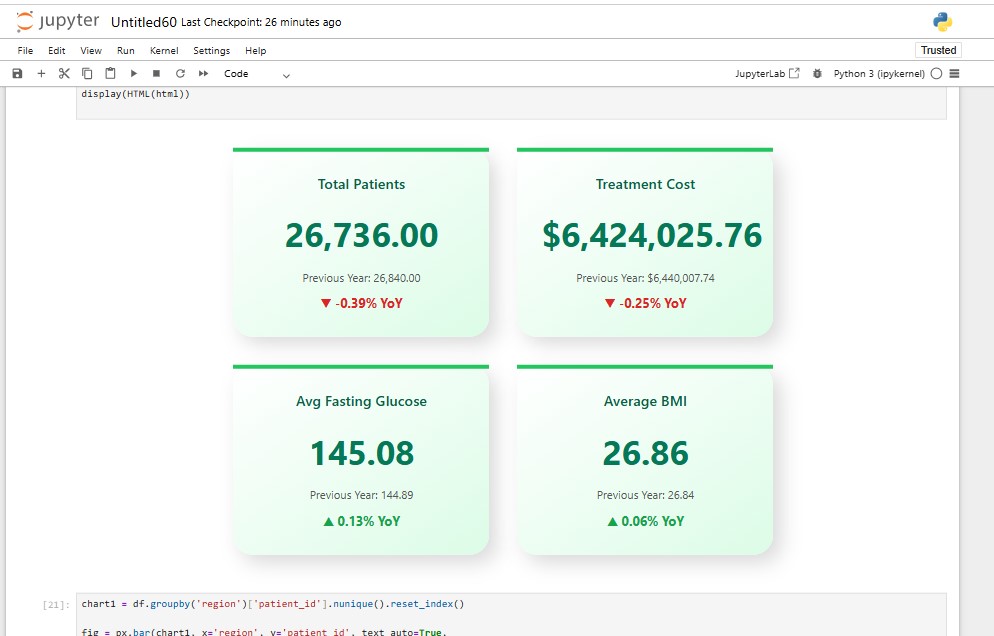Image resolution: width=994 pixels, height=636 pixels.
Task: Open the Kernel menu
Action: [164, 51]
